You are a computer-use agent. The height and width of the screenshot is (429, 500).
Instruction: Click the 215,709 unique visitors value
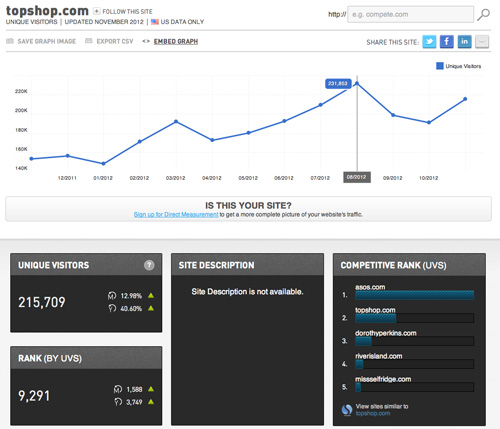click(x=42, y=302)
